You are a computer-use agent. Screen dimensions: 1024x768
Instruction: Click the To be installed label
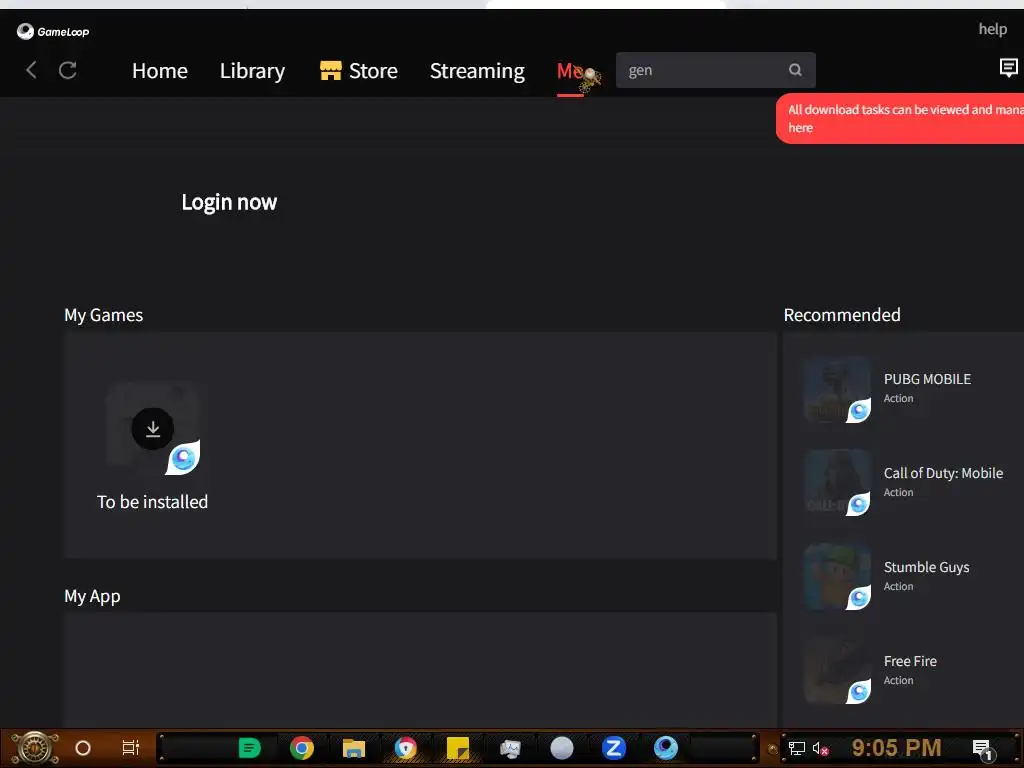[152, 502]
